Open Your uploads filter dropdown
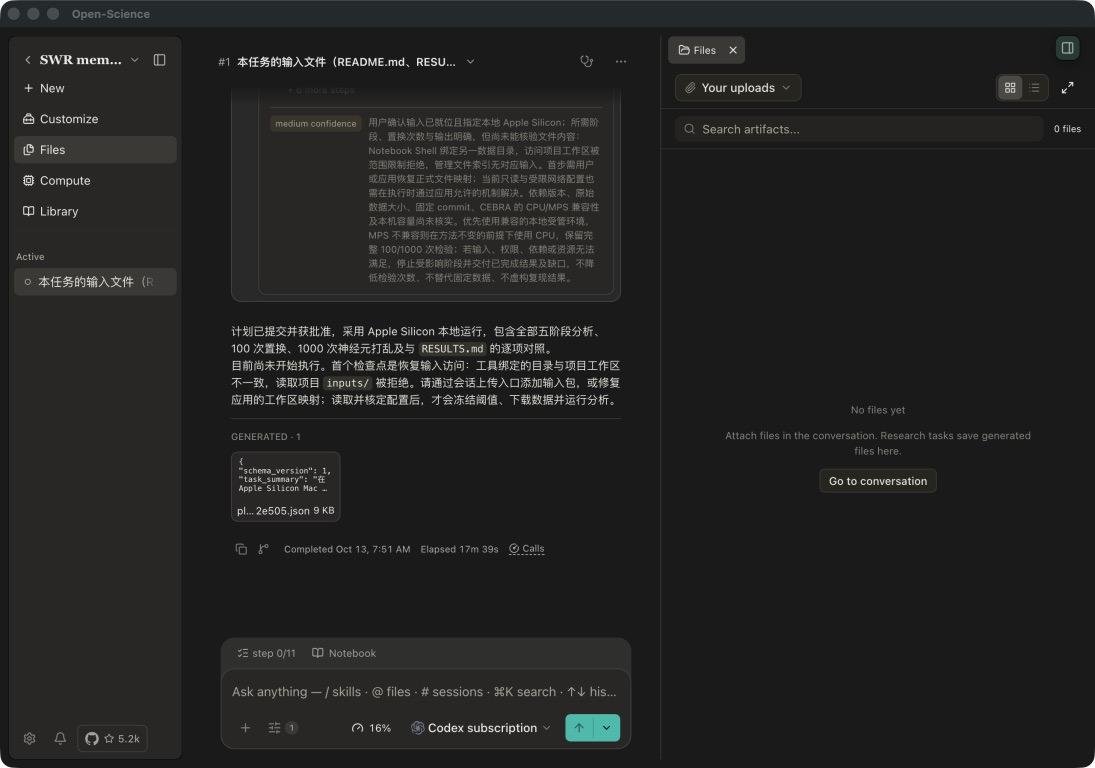This screenshot has height=768, width=1095. (x=737, y=88)
